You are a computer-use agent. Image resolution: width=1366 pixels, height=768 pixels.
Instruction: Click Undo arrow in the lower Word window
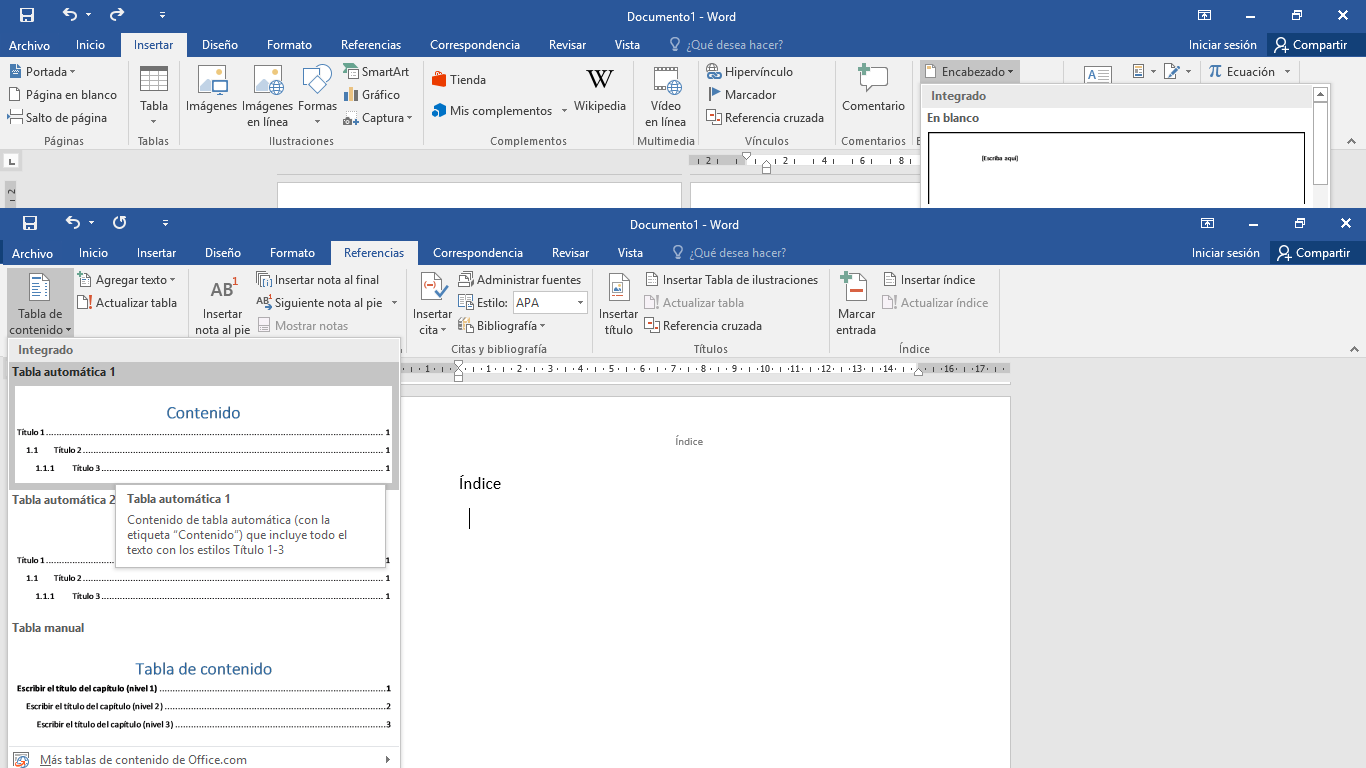tap(73, 223)
